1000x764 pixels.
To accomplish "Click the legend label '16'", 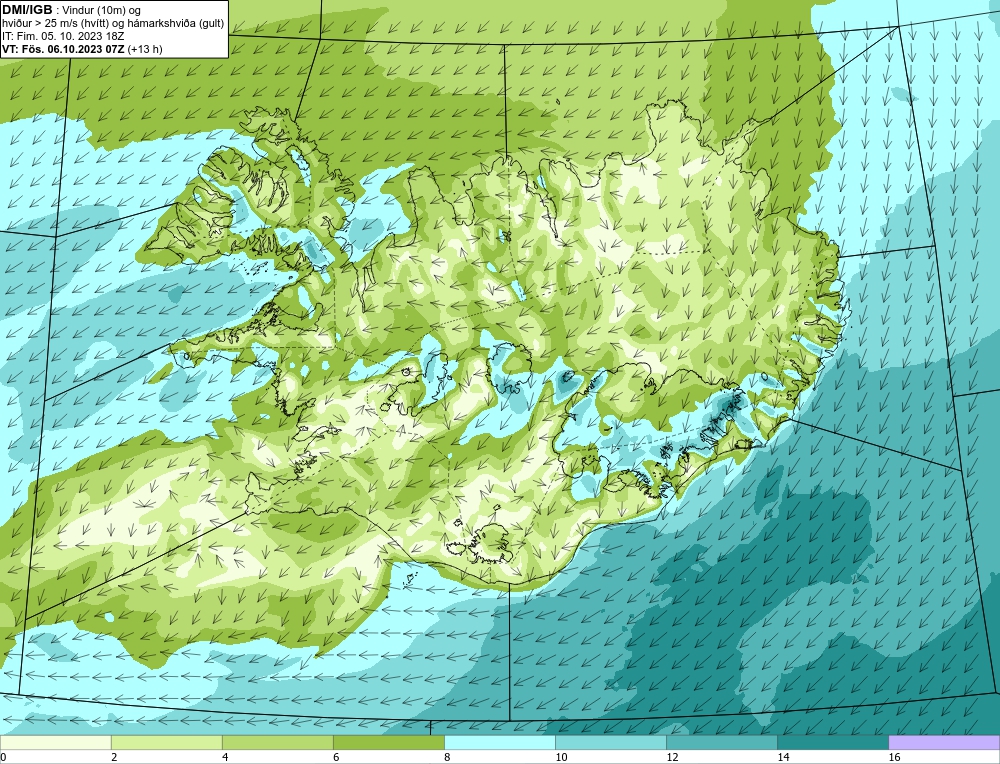I will (x=894, y=757).
